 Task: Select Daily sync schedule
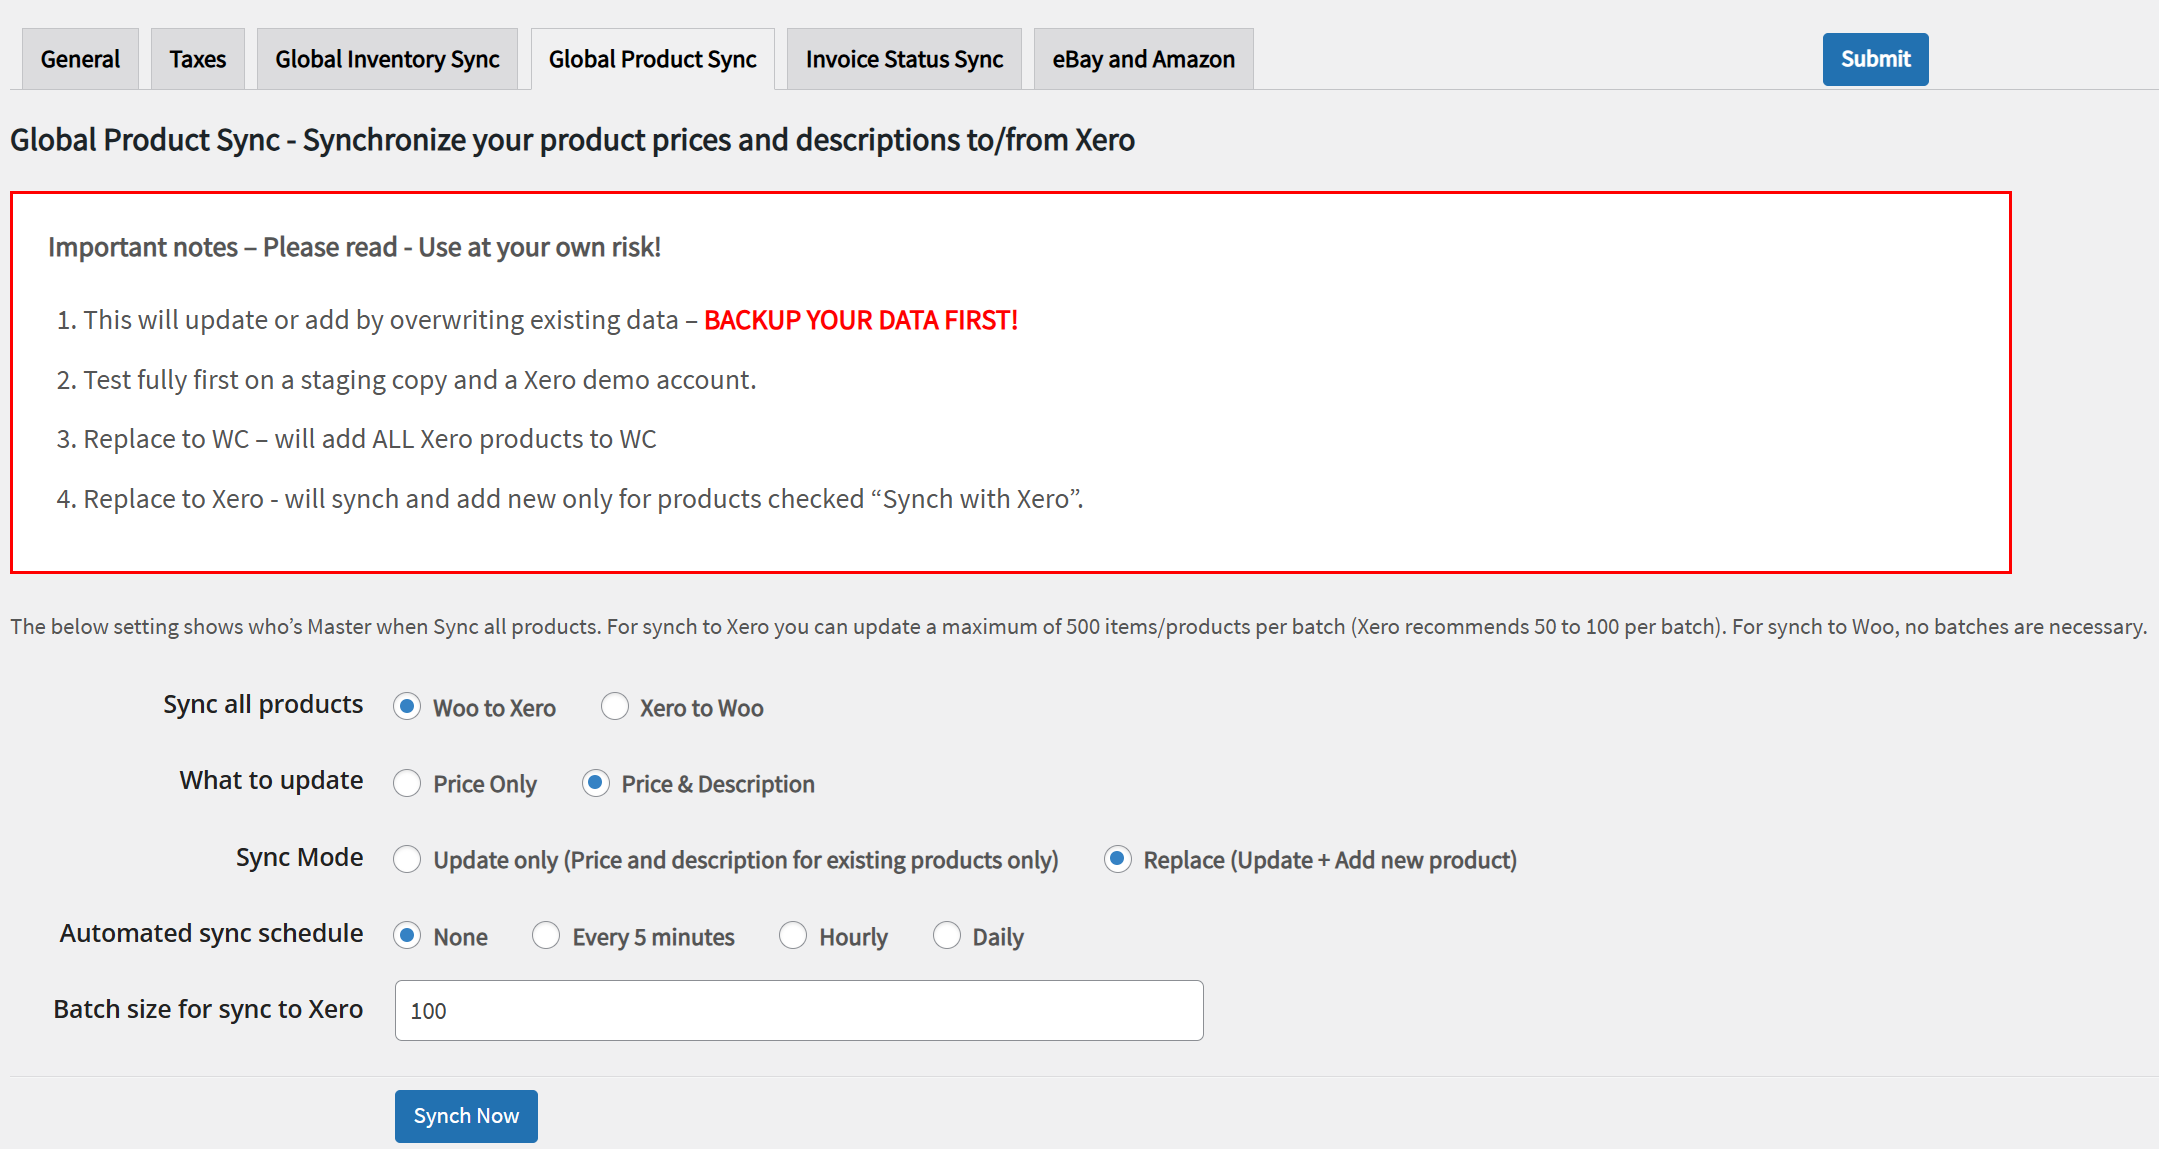click(x=947, y=936)
